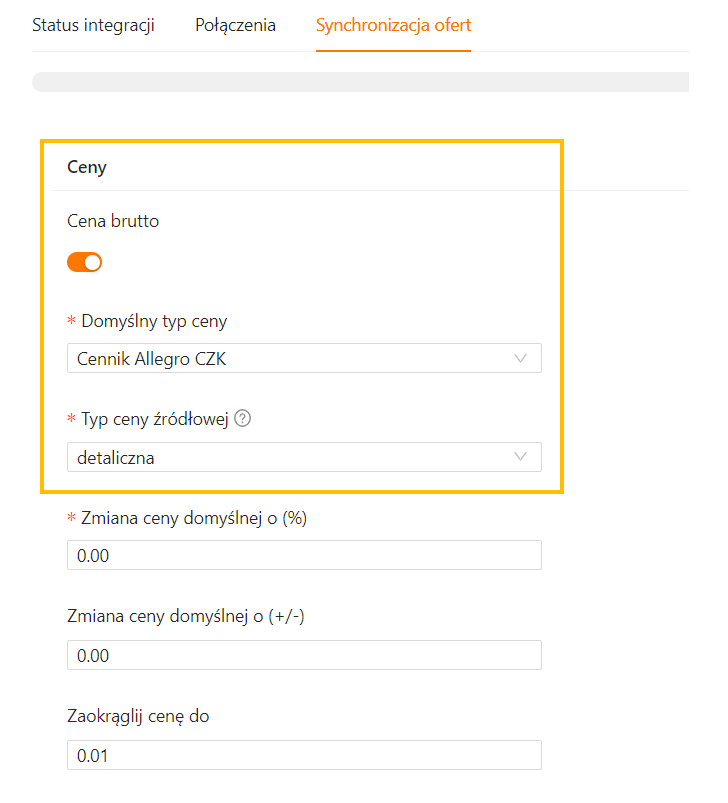This screenshot has height=803, width=728.
Task: Click the Cena brutto label
Action: tap(113, 221)
